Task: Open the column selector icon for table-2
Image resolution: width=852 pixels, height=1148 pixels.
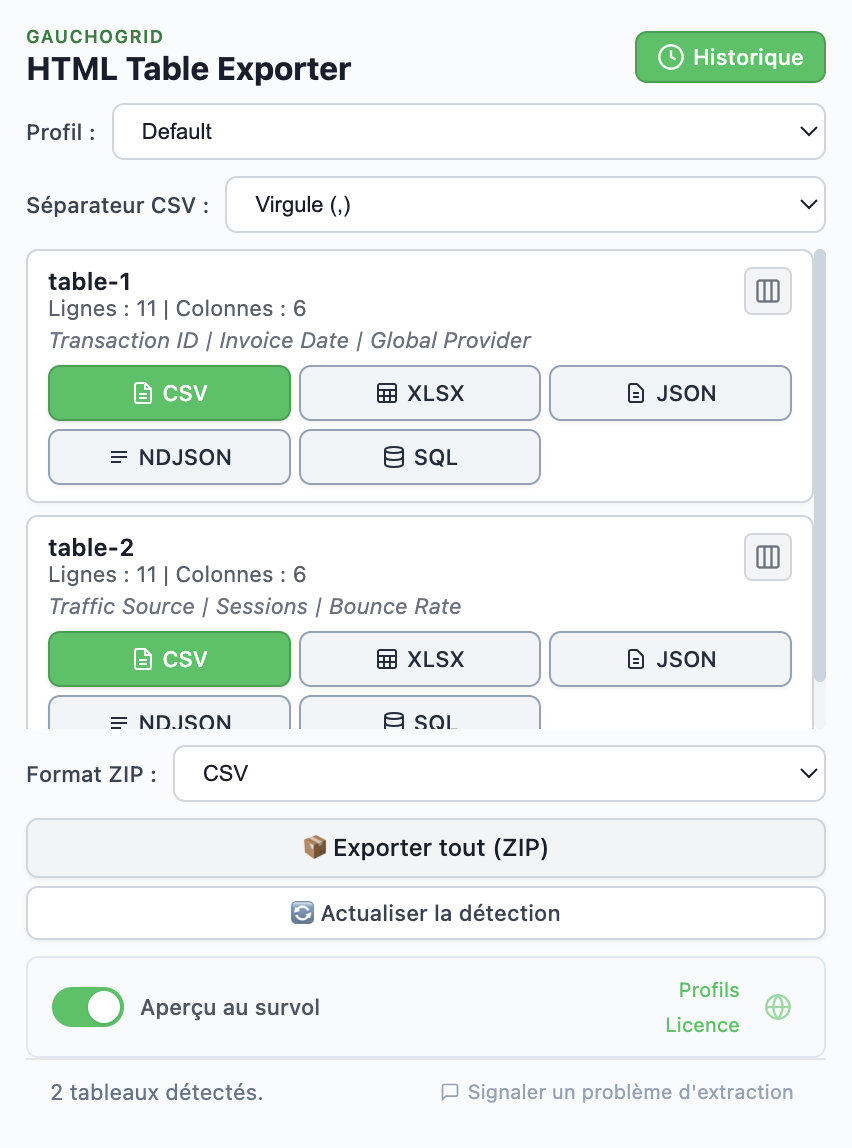Action: point(767,557)
